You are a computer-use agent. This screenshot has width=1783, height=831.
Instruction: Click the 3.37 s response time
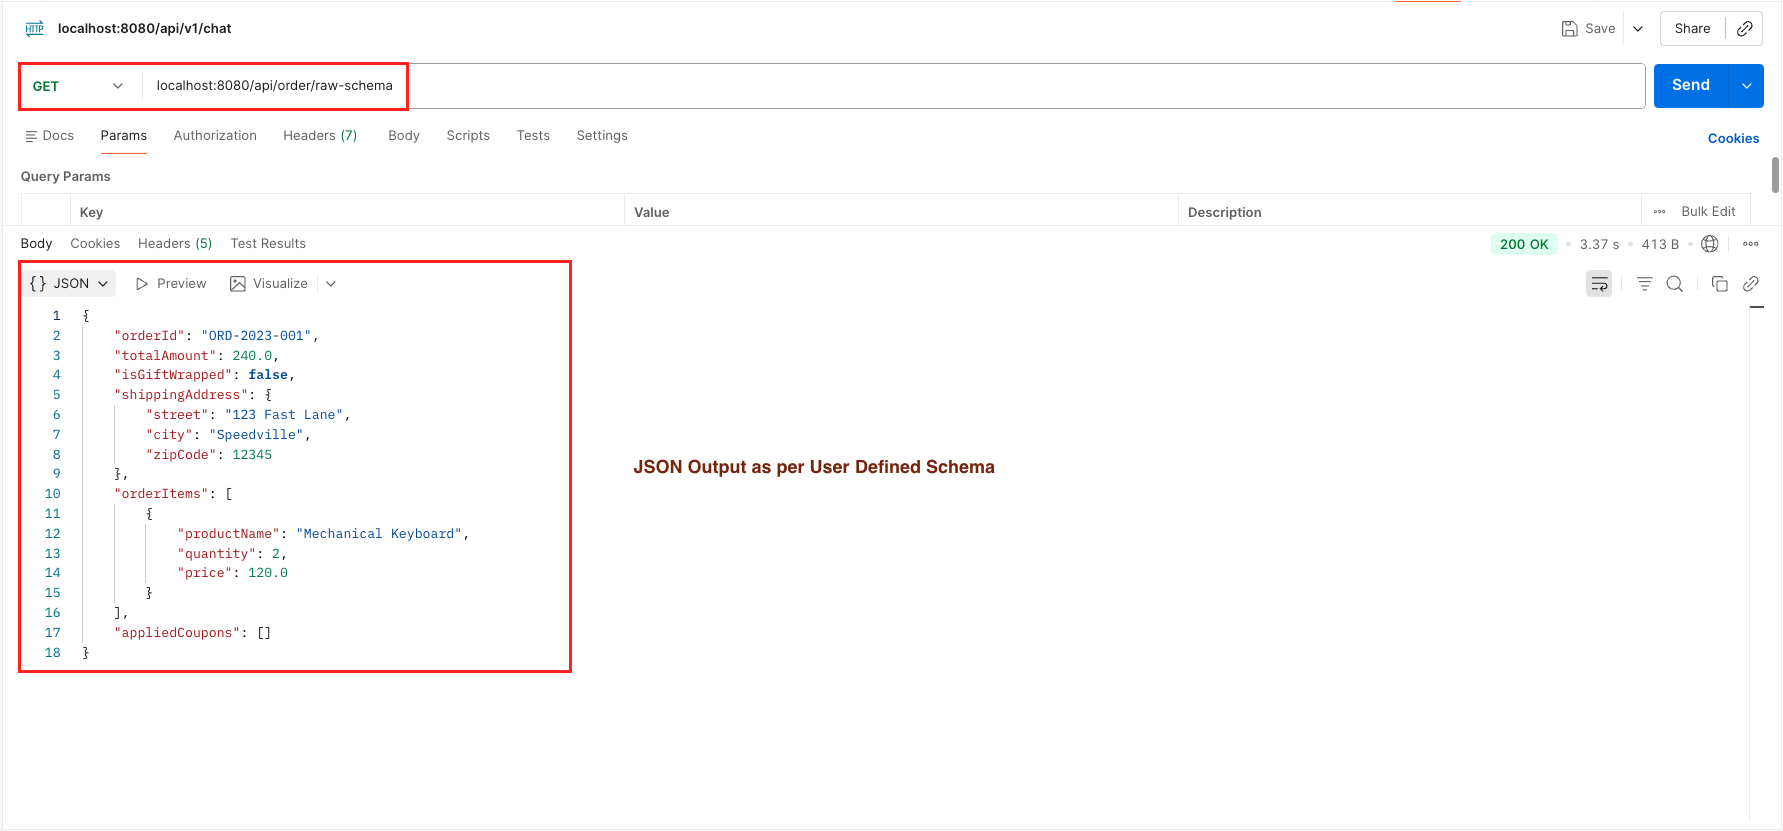pos(1599,244)
